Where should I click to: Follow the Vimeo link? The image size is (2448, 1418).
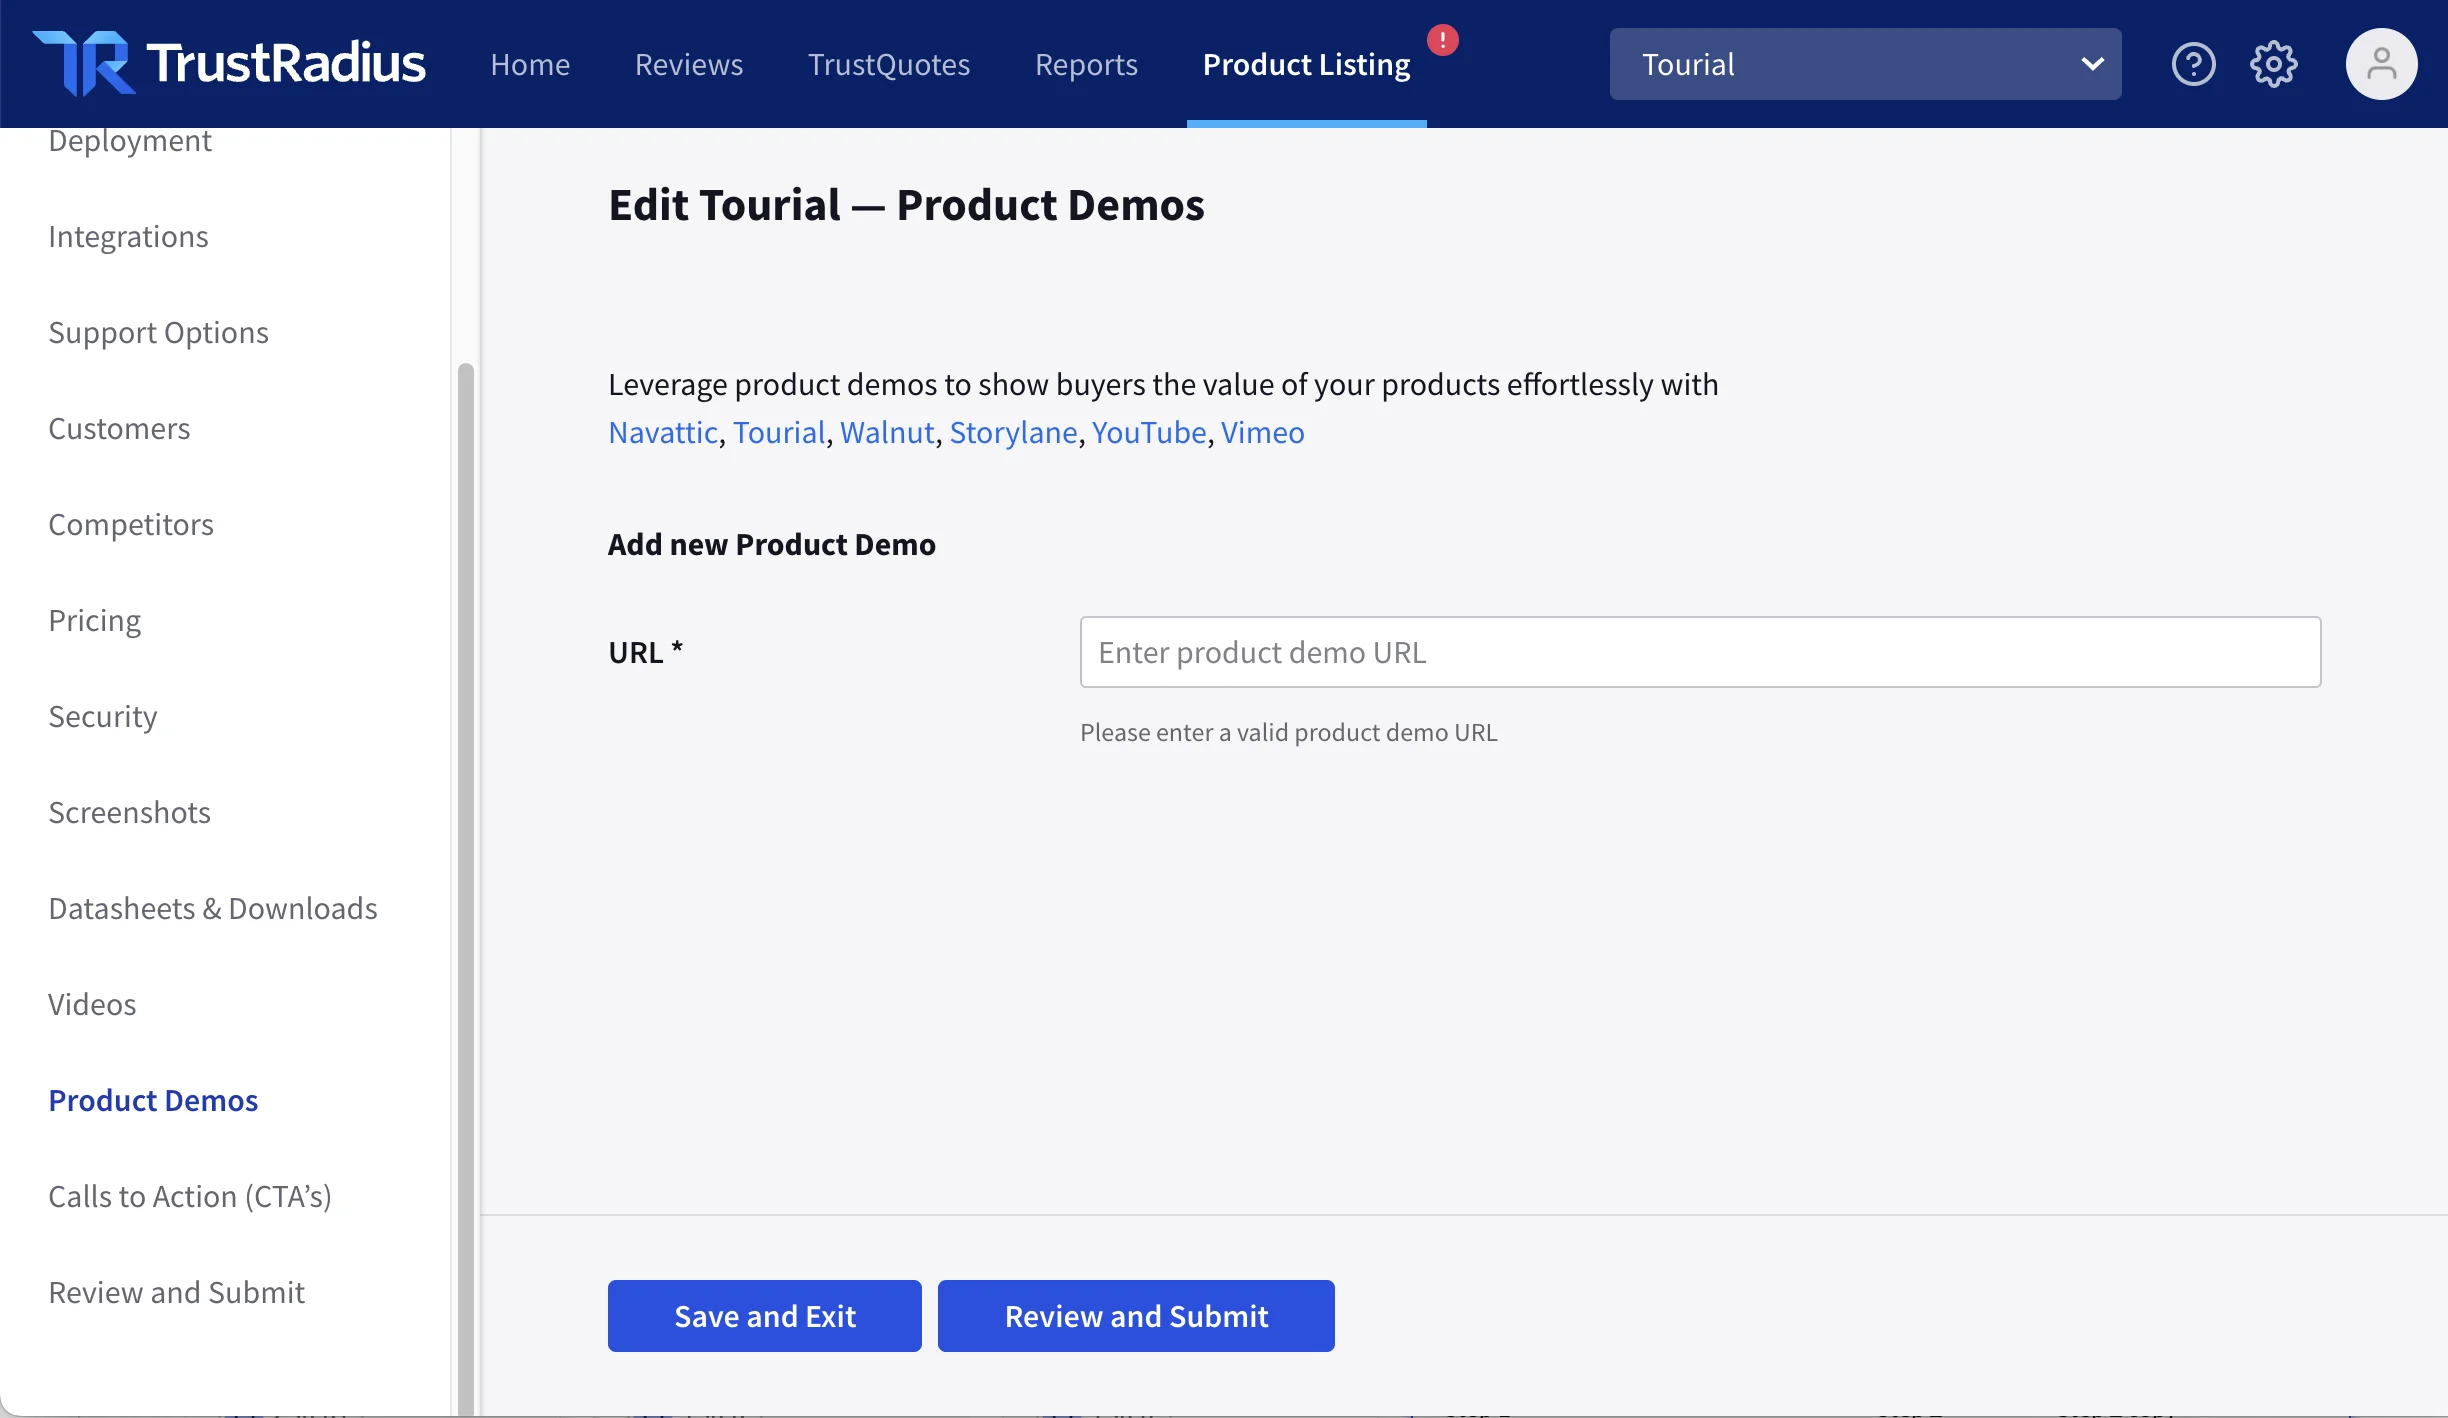(1262, 432)
